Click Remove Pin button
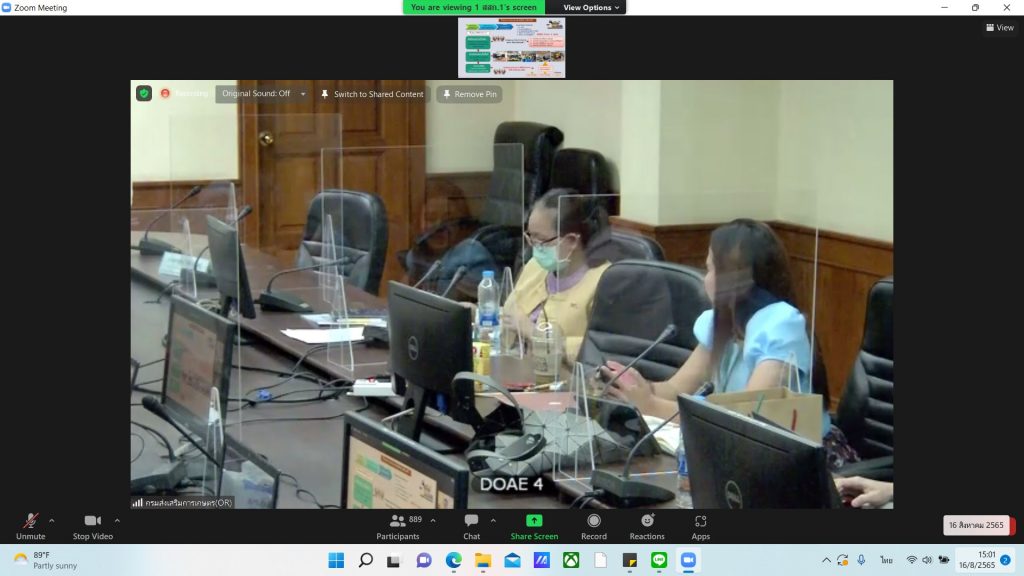1024x576 pixels. click(470, 94)
